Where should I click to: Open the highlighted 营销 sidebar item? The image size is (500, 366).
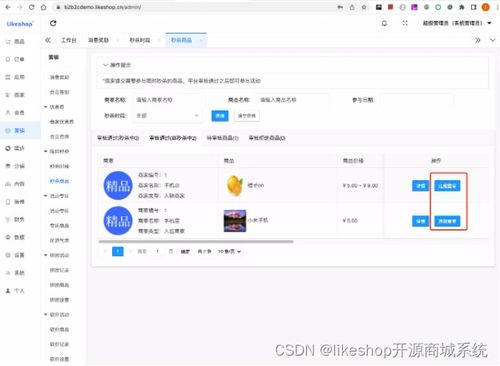click(20, 130)
